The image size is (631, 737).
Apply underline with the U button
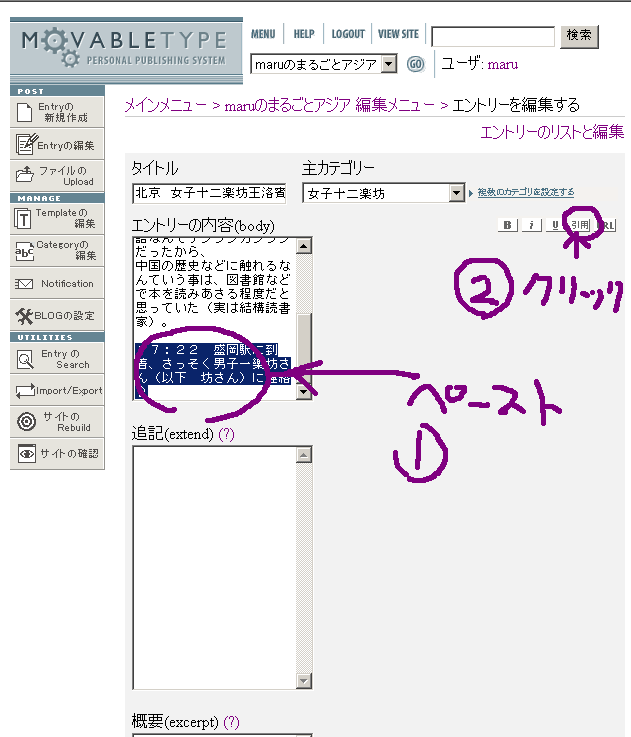point(555,225)
